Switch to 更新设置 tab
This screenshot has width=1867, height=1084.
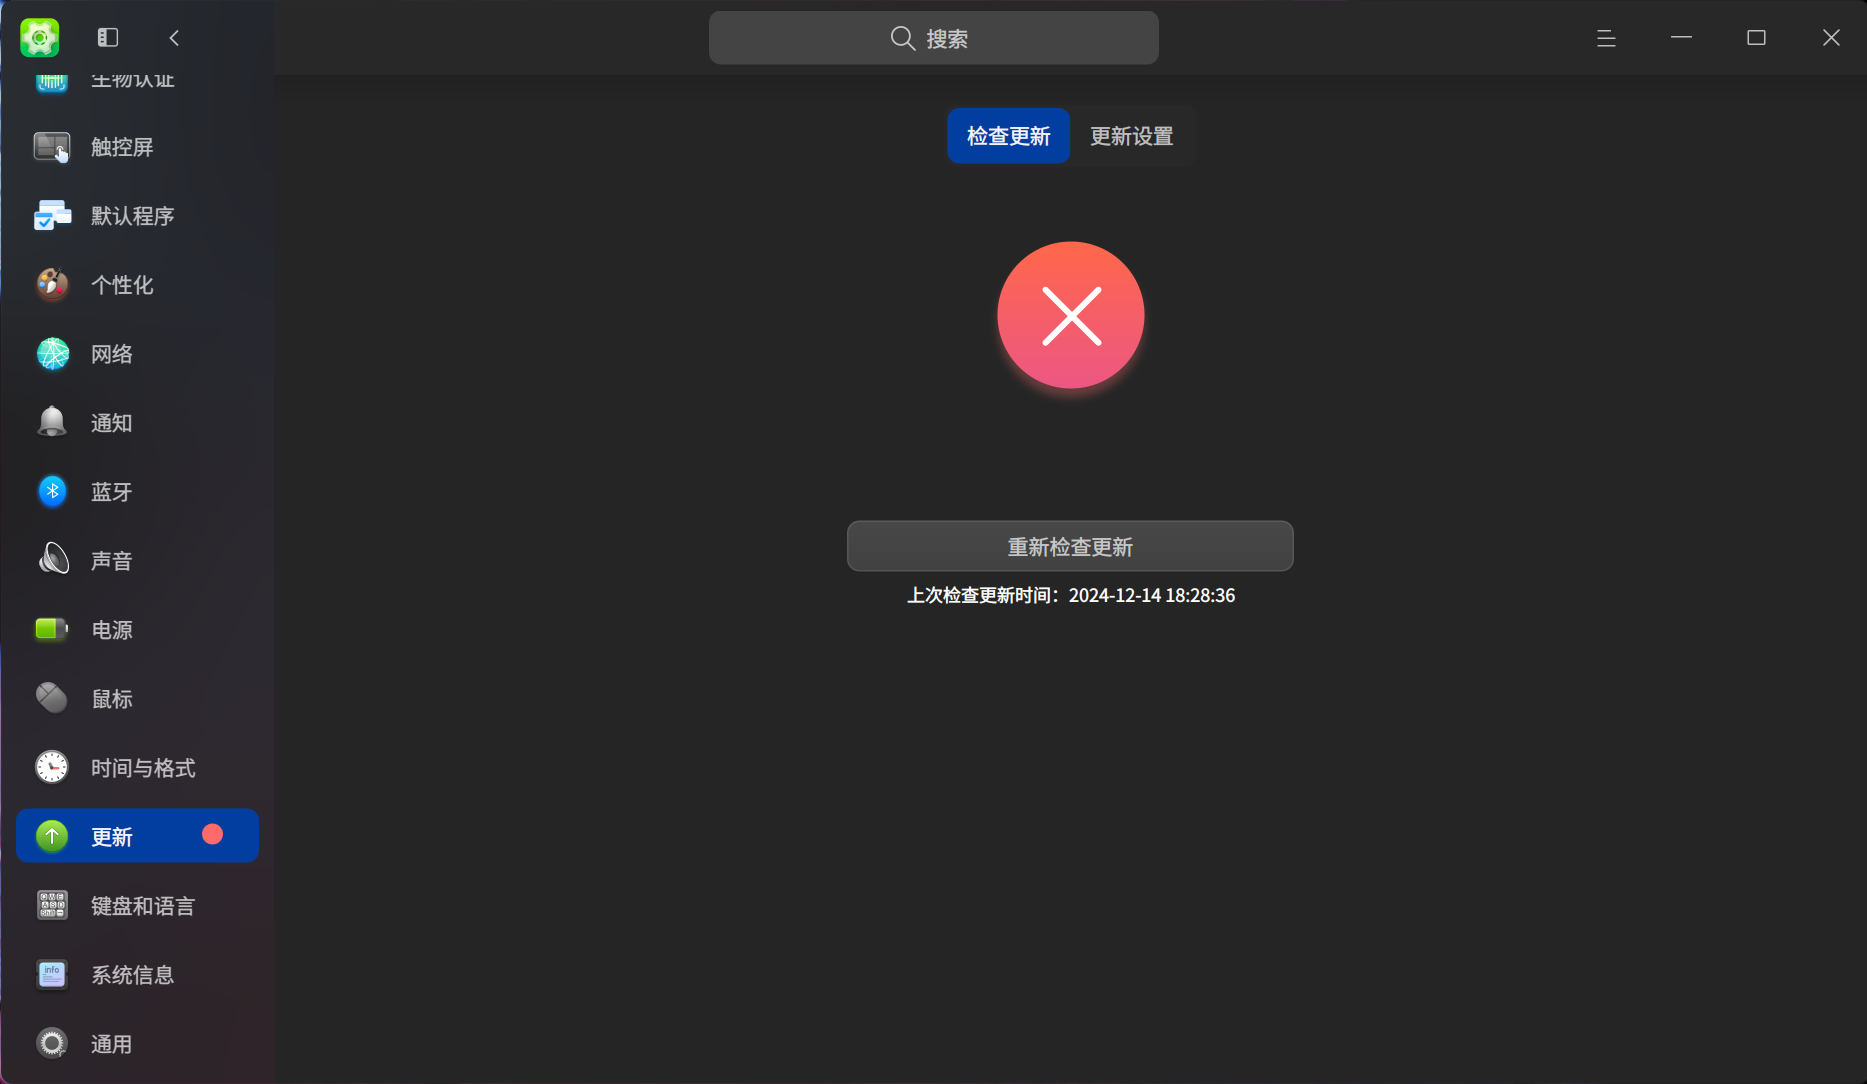coord(1131,136)
